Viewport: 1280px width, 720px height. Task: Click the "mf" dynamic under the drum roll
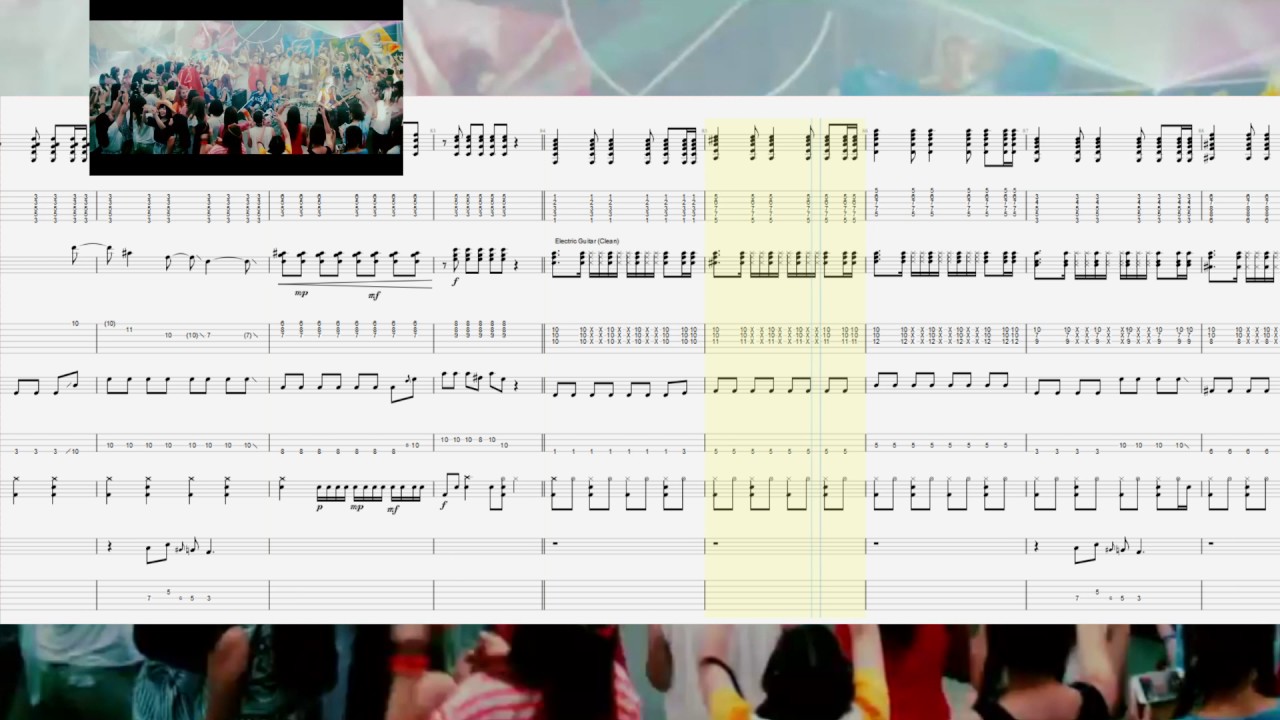393,508
